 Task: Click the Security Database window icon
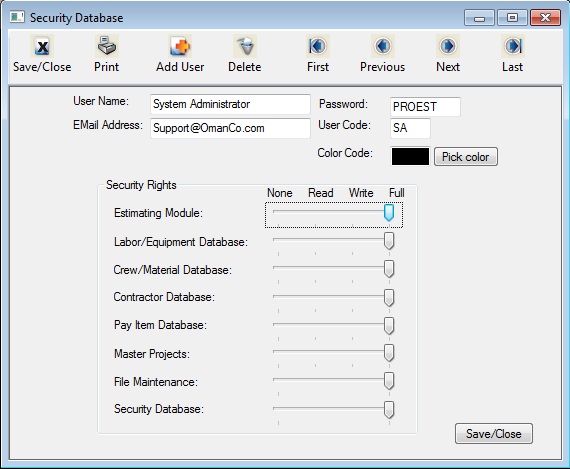[17, 17]
